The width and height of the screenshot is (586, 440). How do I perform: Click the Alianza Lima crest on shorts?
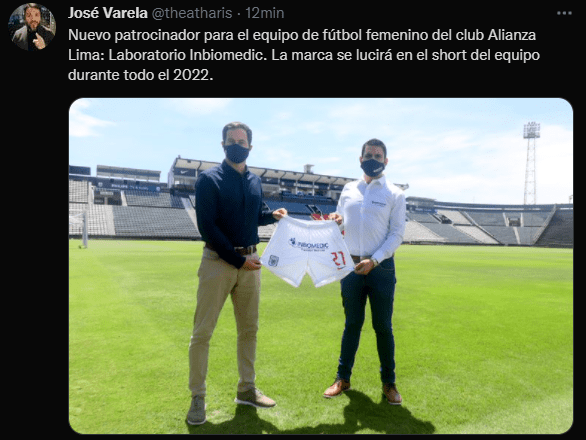click(273, 261)
